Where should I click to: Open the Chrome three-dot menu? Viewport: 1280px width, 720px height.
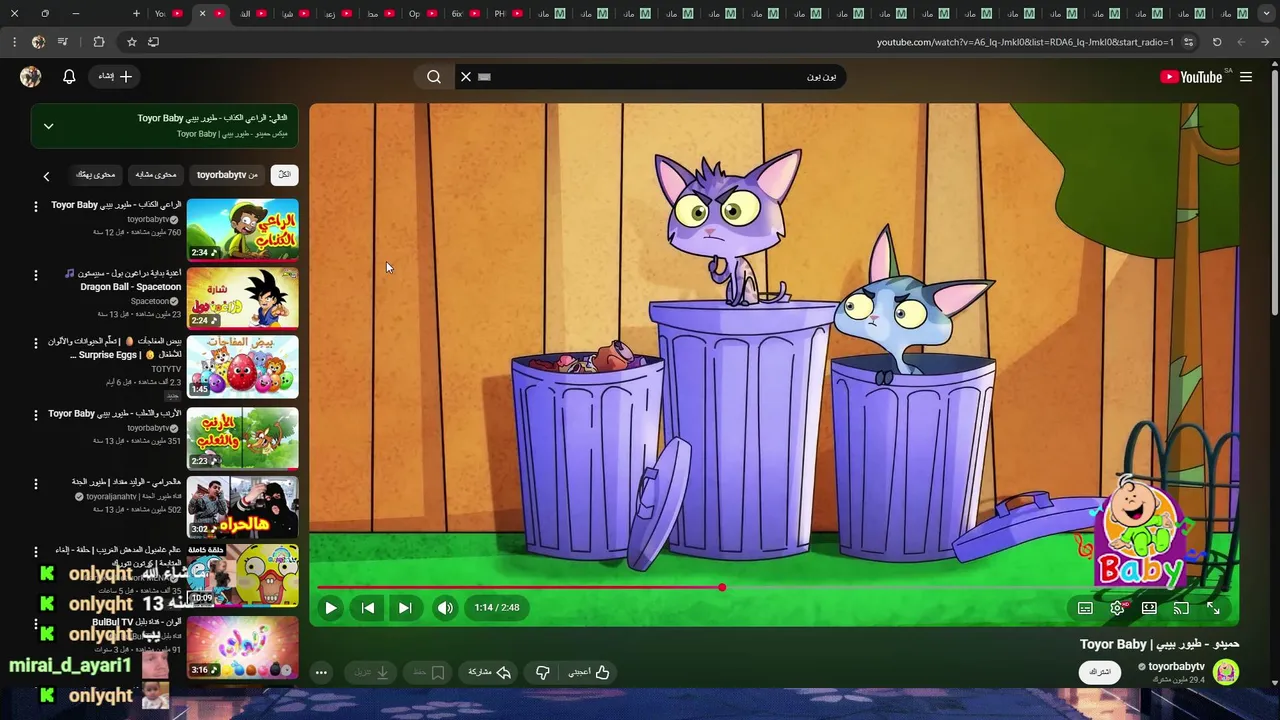click(14, 42)
